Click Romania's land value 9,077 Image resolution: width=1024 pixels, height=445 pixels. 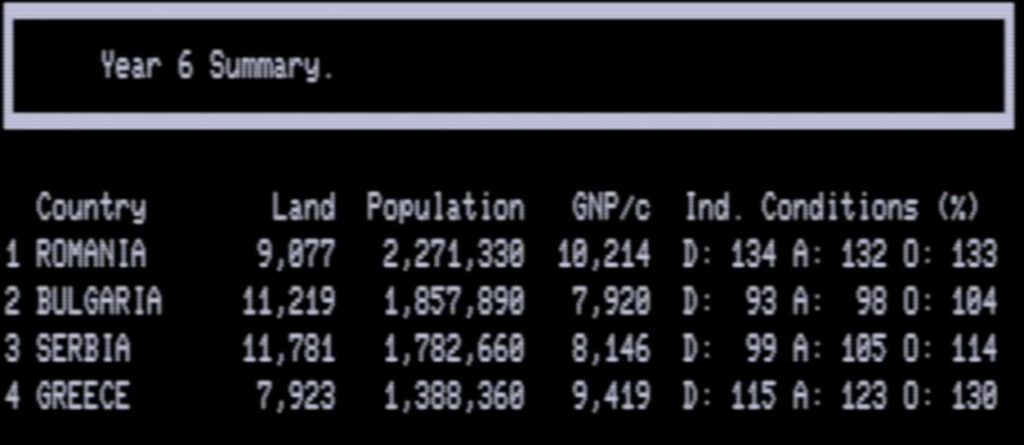tap(296, 255)
